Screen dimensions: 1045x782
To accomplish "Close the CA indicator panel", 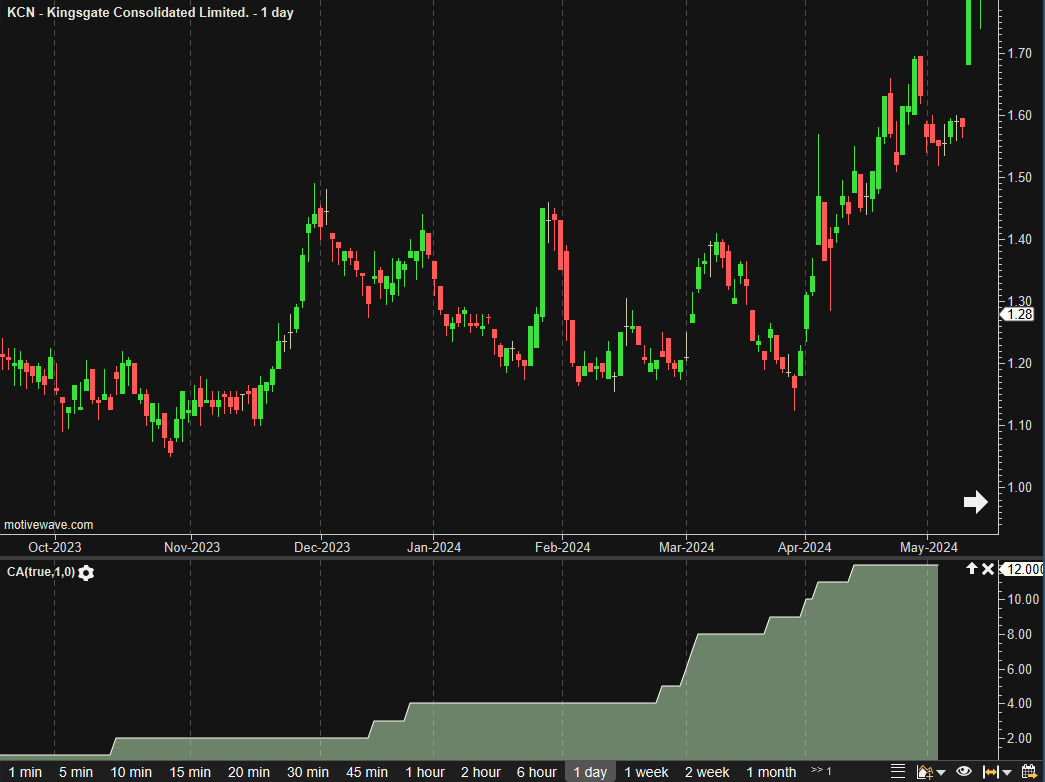I will click(x=988, y=569).
